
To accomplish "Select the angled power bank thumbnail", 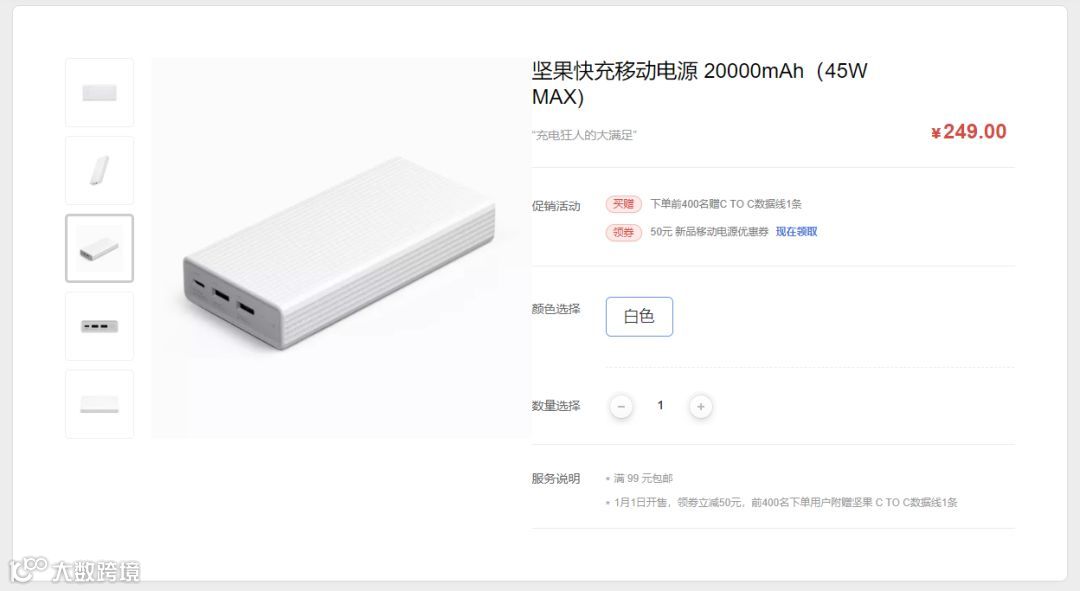I will [x=99, y=248].
